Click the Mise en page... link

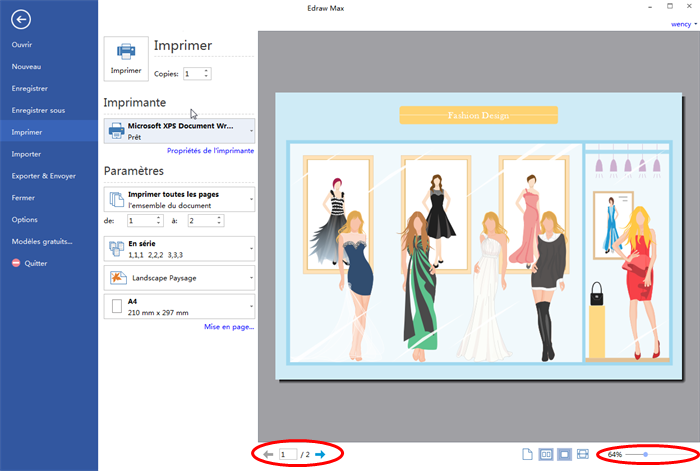click(229, 327)
